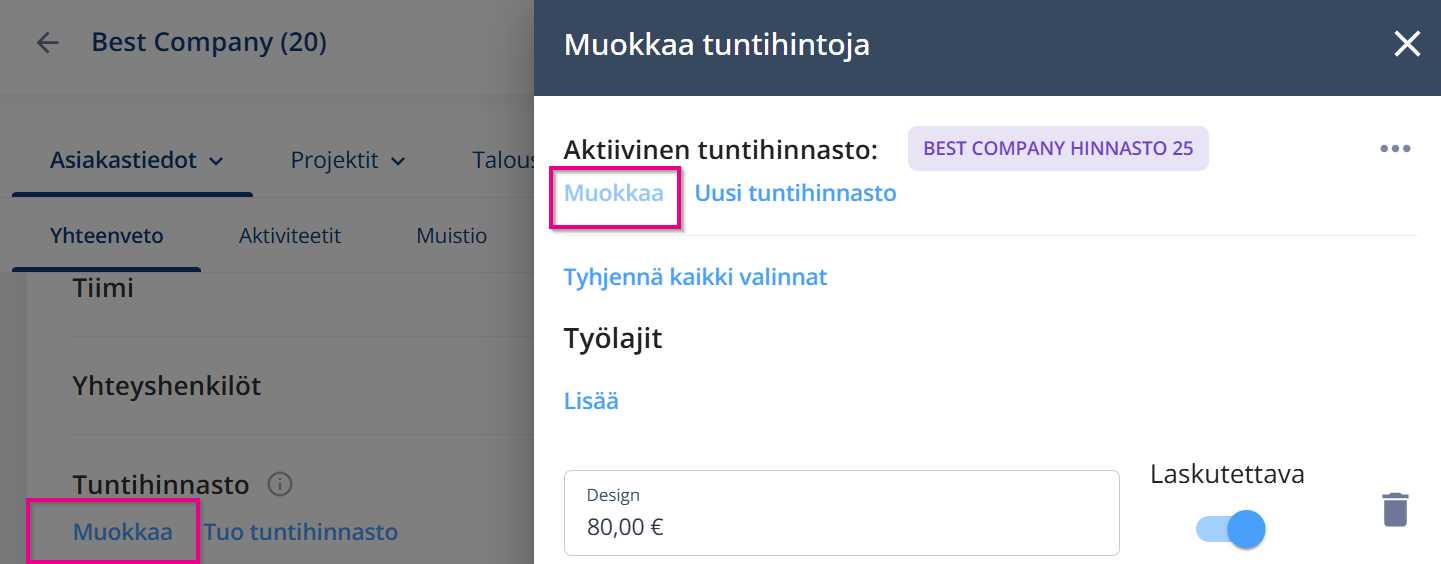Expand the Projektit dropdown

coord(348,160)
